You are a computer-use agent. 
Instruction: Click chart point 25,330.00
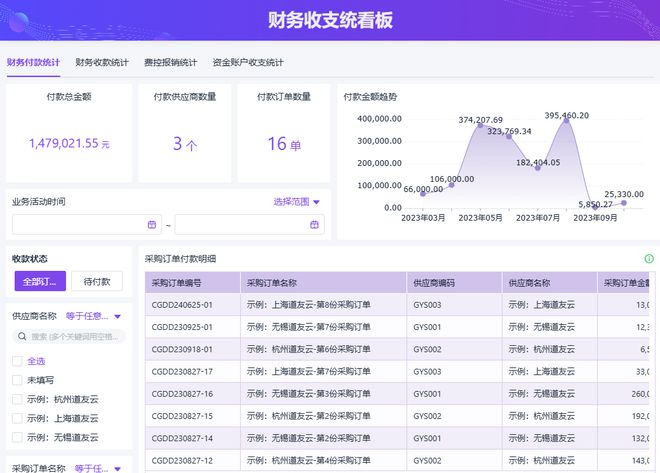point(624,203)
